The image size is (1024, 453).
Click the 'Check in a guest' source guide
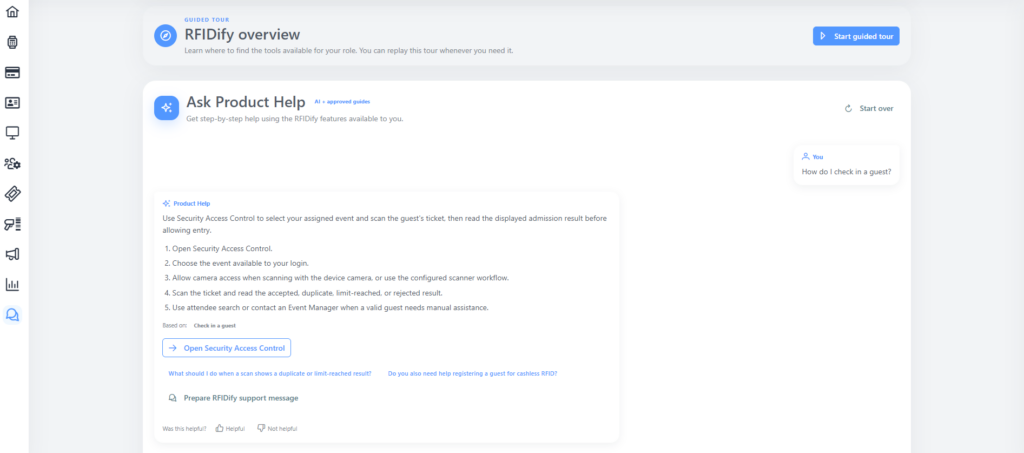coord(215,325)
